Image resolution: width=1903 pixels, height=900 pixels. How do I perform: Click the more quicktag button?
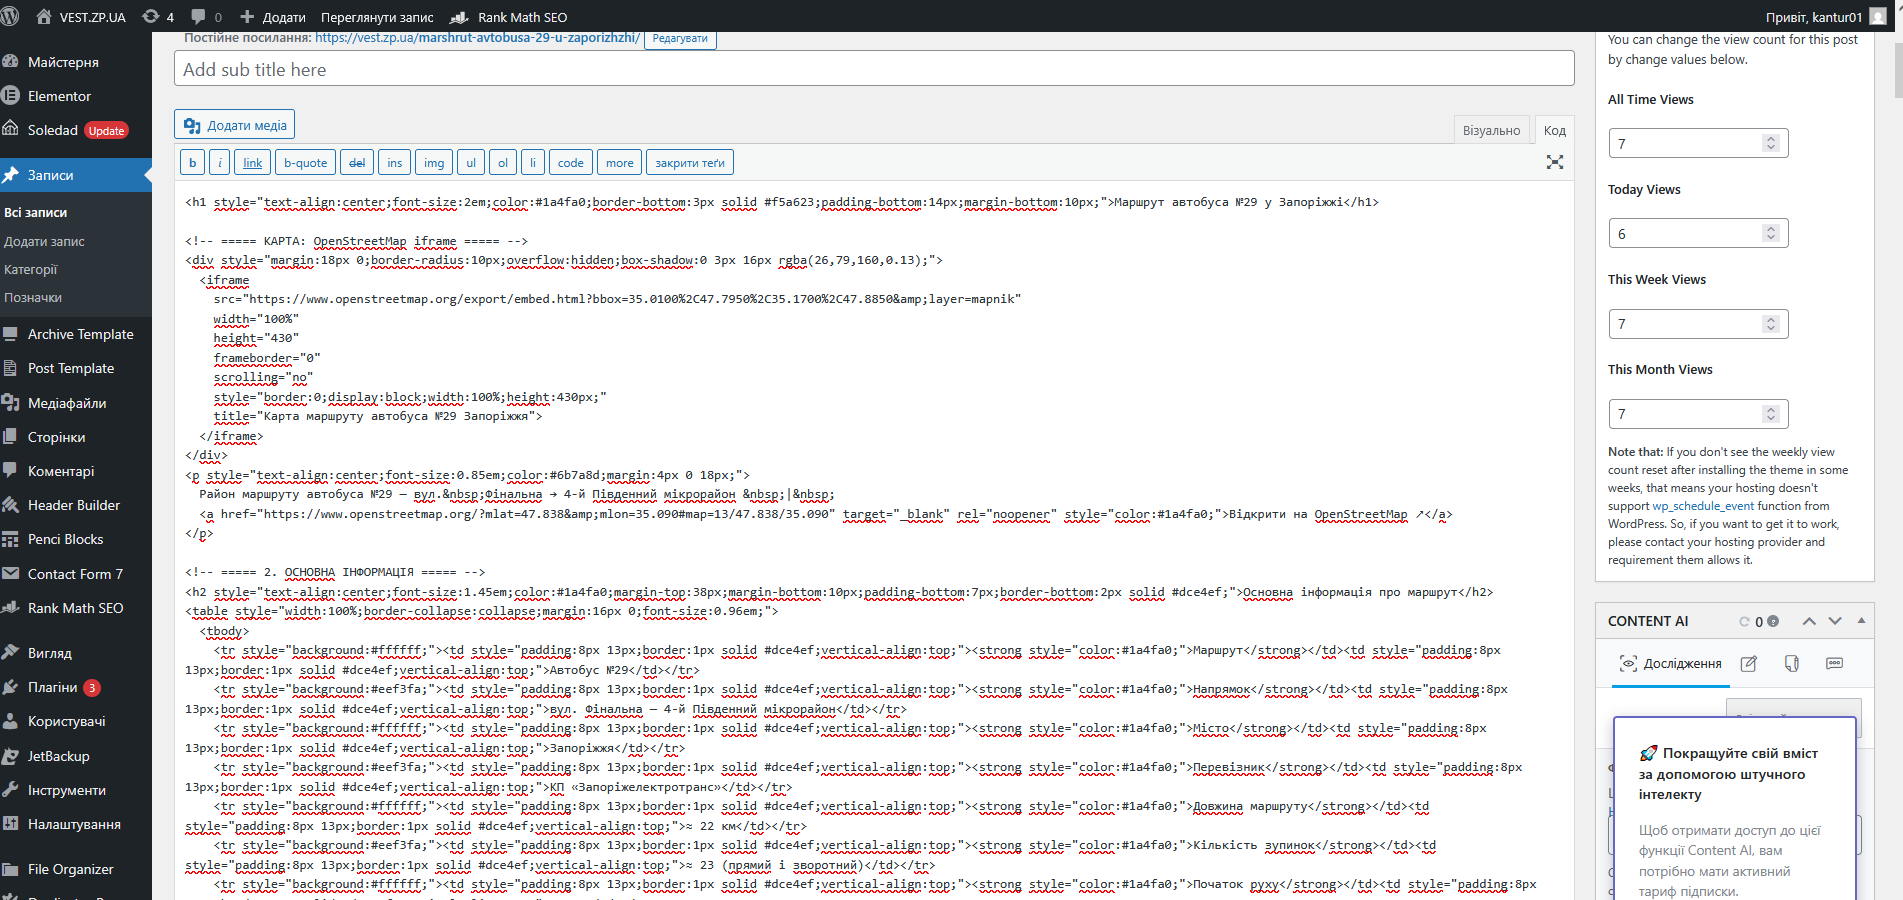[x=620, y=163]
